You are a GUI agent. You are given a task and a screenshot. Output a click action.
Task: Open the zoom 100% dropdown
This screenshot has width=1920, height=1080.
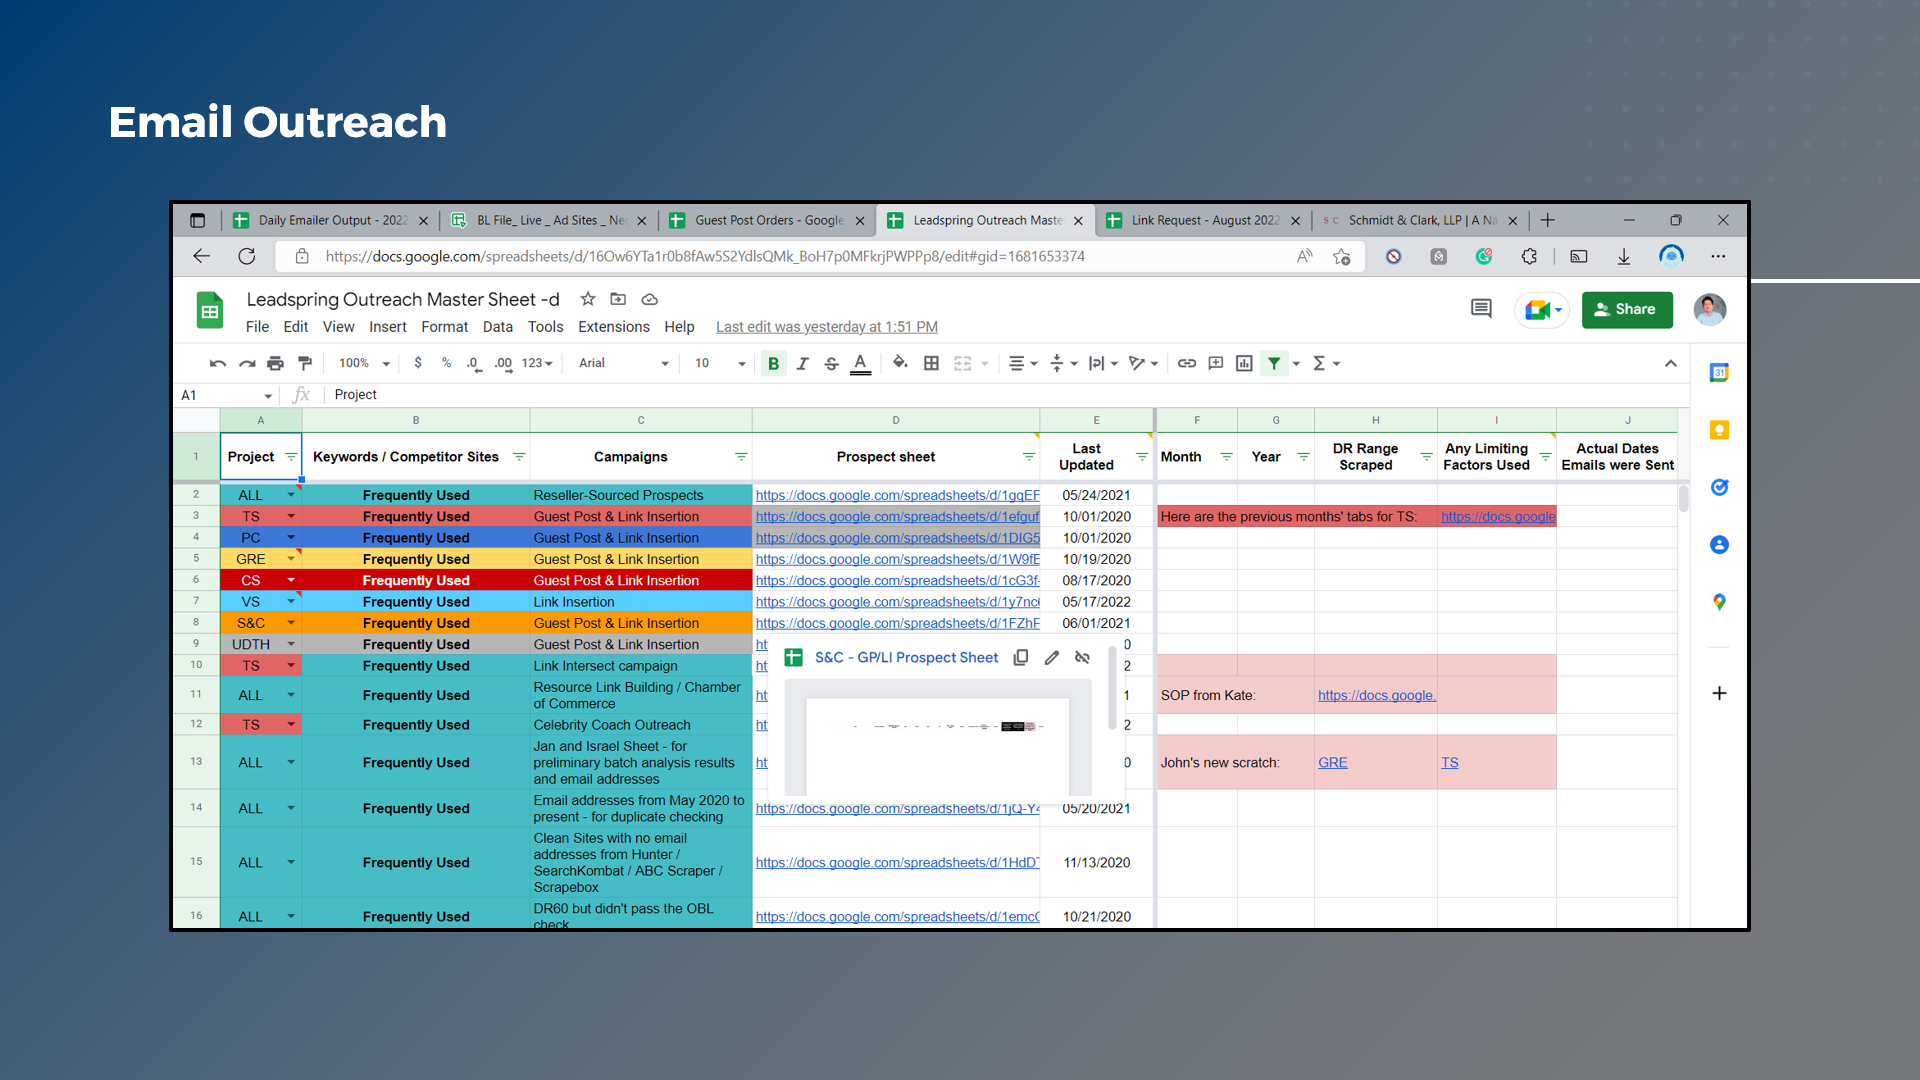(x=363, y=363)
